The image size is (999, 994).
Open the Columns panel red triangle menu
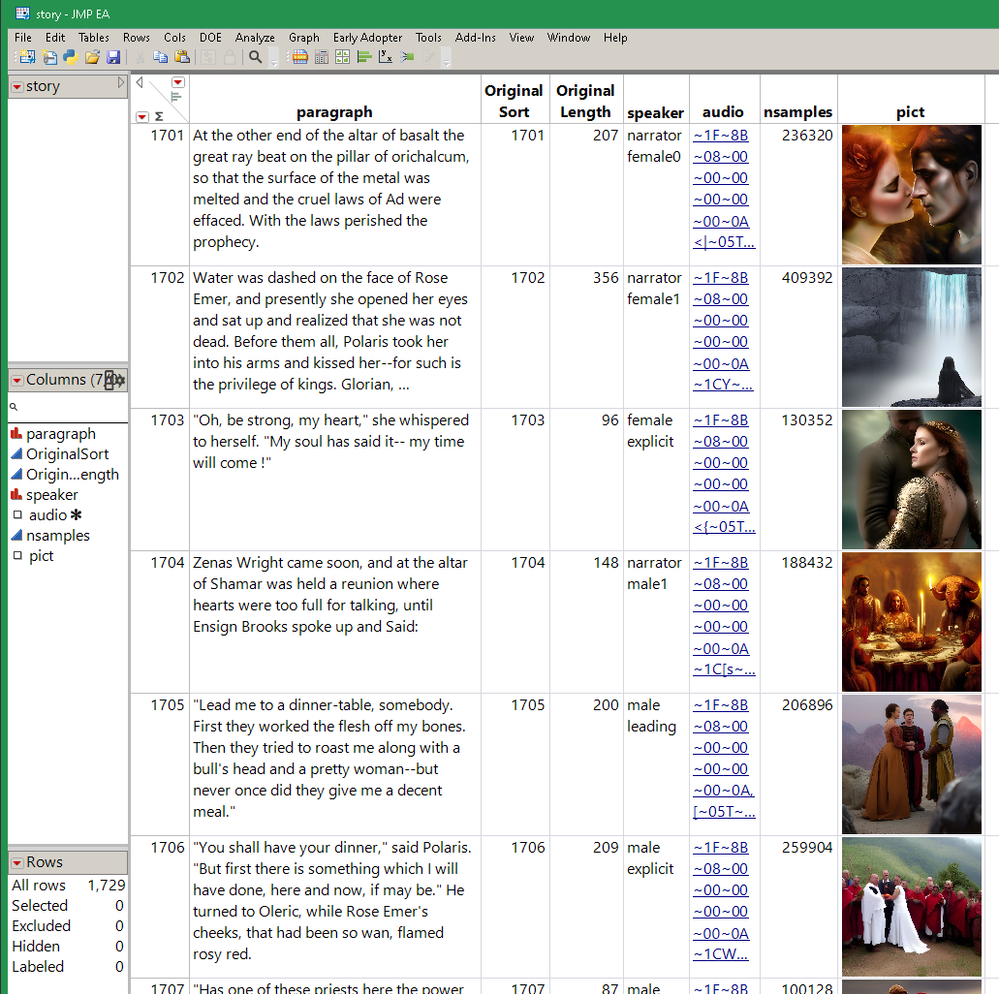pos(17,380)
